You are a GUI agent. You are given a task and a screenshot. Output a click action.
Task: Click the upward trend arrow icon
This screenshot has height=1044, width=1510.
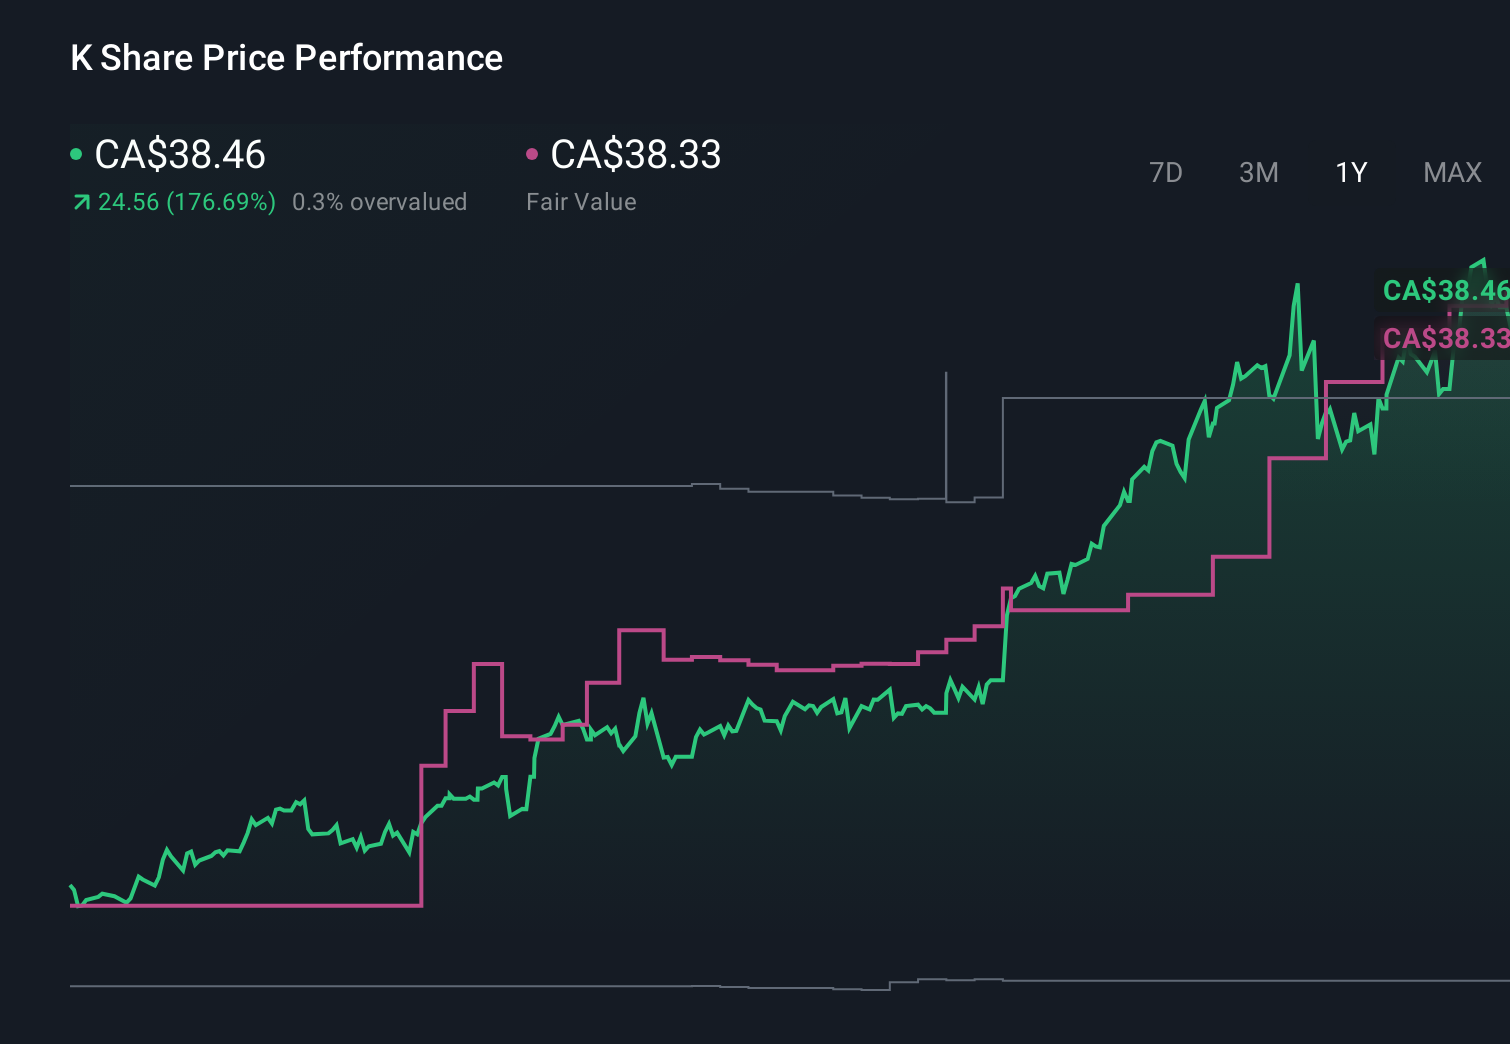tap(80, 202)
